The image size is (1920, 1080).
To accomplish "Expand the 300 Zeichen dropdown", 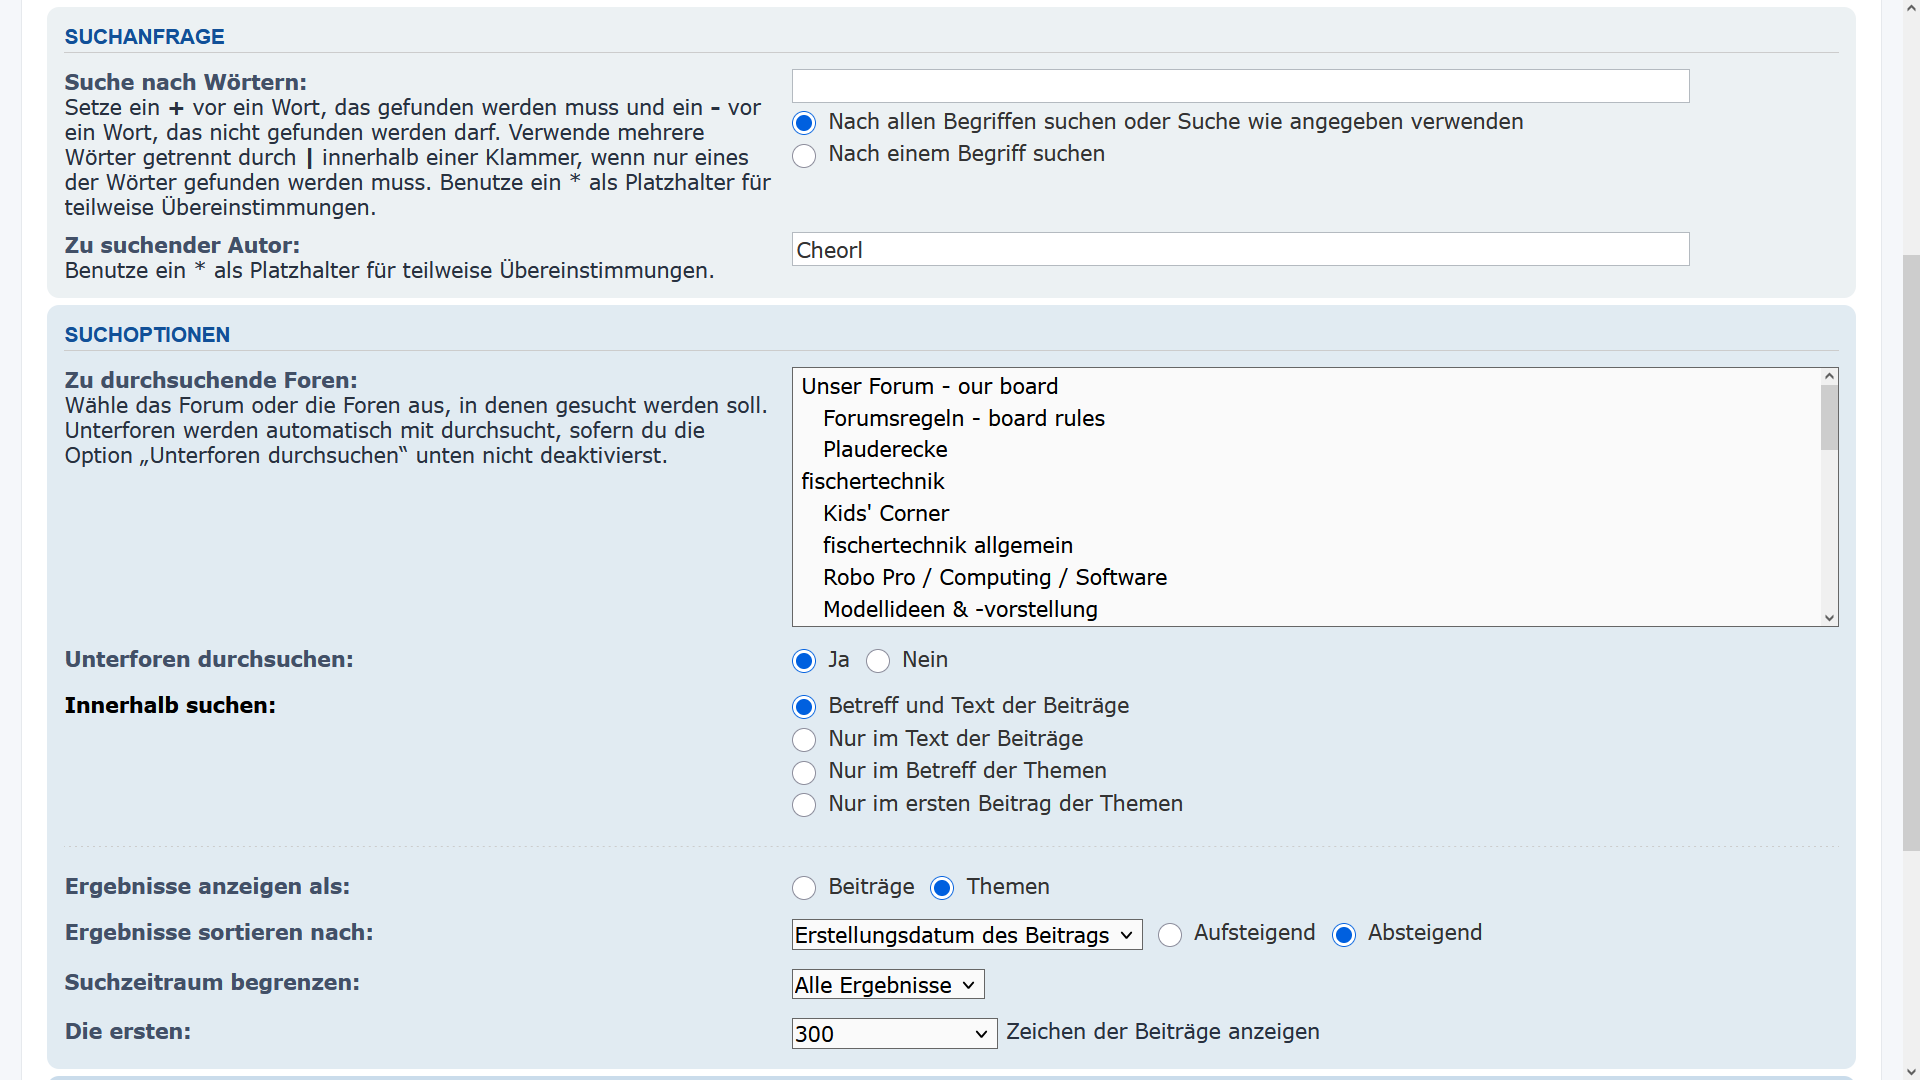I will click(894, 1034).
